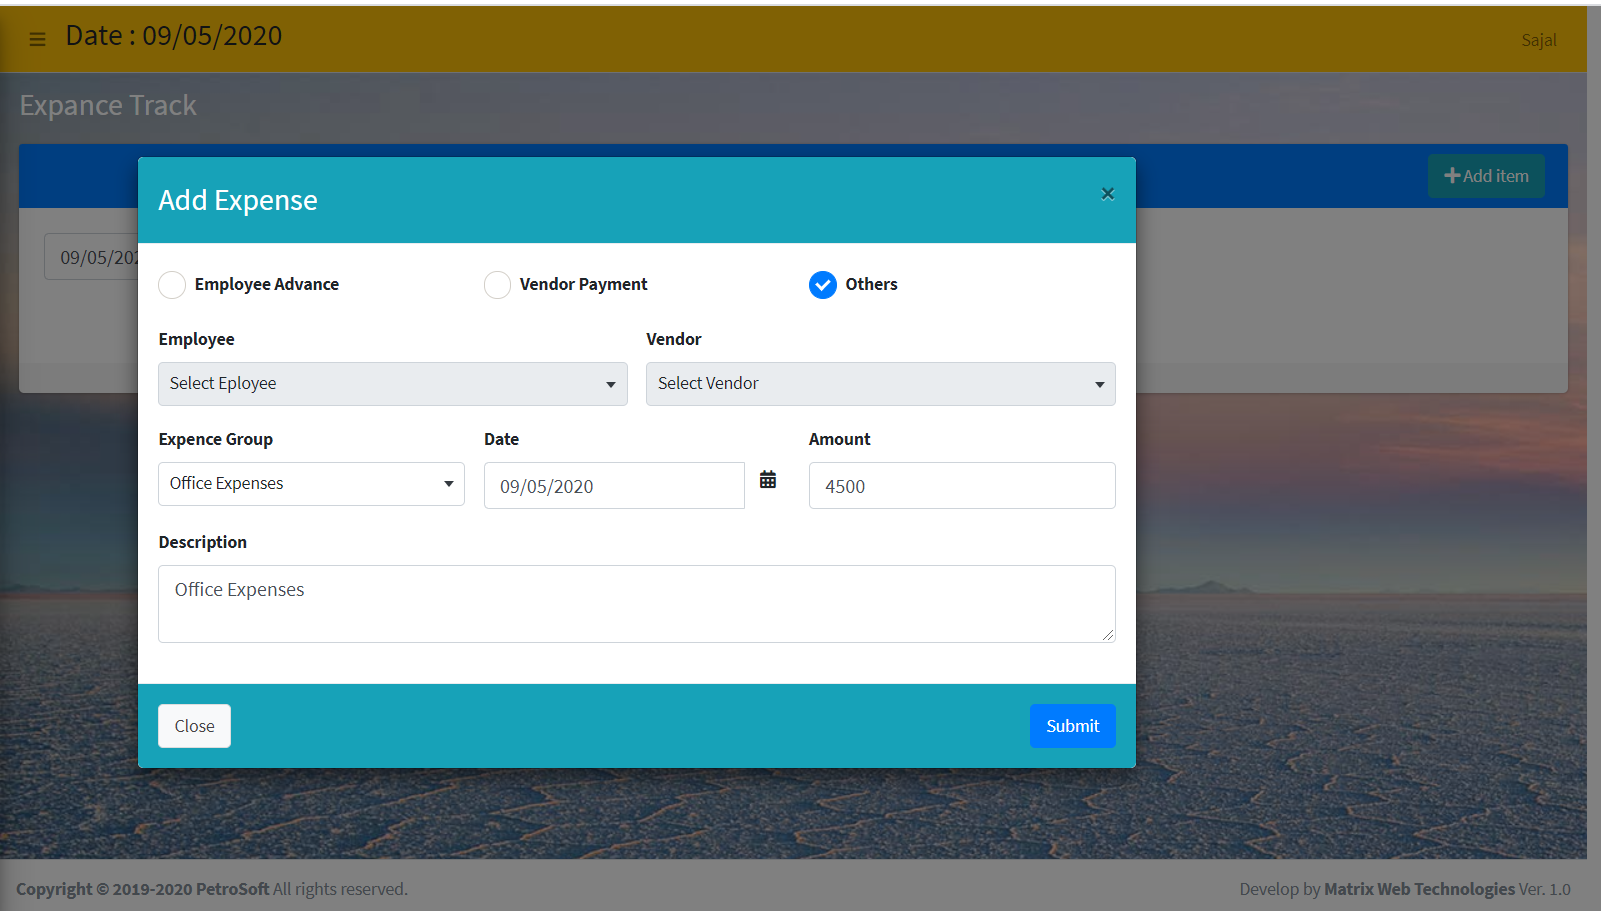Click the plus Add item button

coord(1485,176)
